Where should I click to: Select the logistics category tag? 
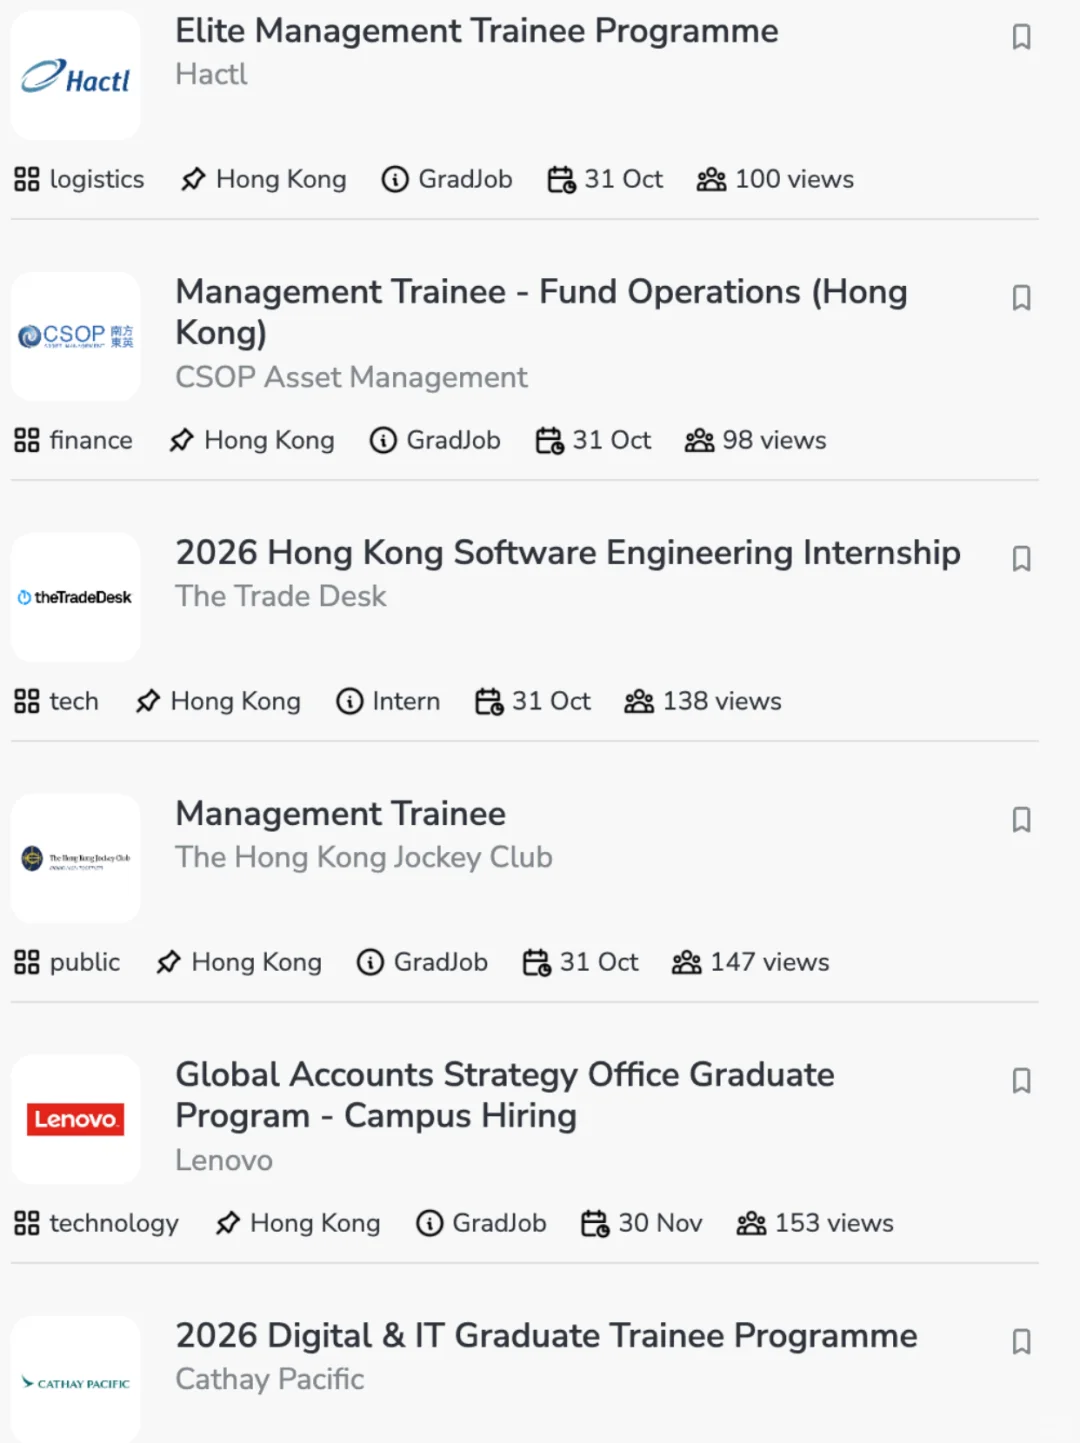(79, 179)
